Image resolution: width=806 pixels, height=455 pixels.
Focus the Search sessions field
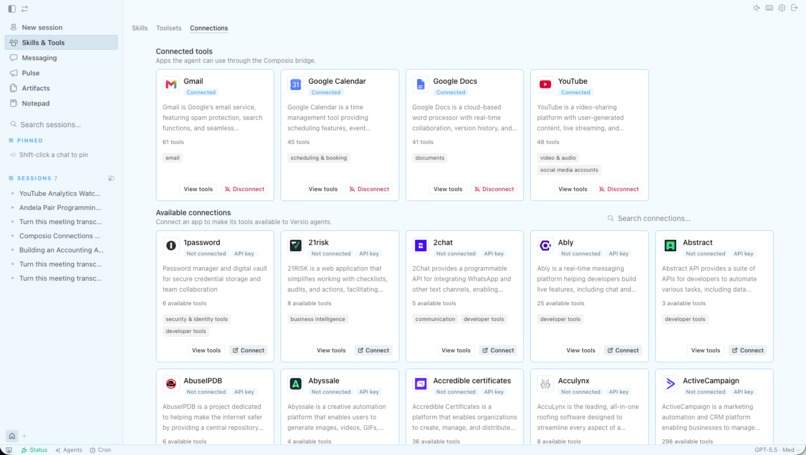click(x=61, y=124)
